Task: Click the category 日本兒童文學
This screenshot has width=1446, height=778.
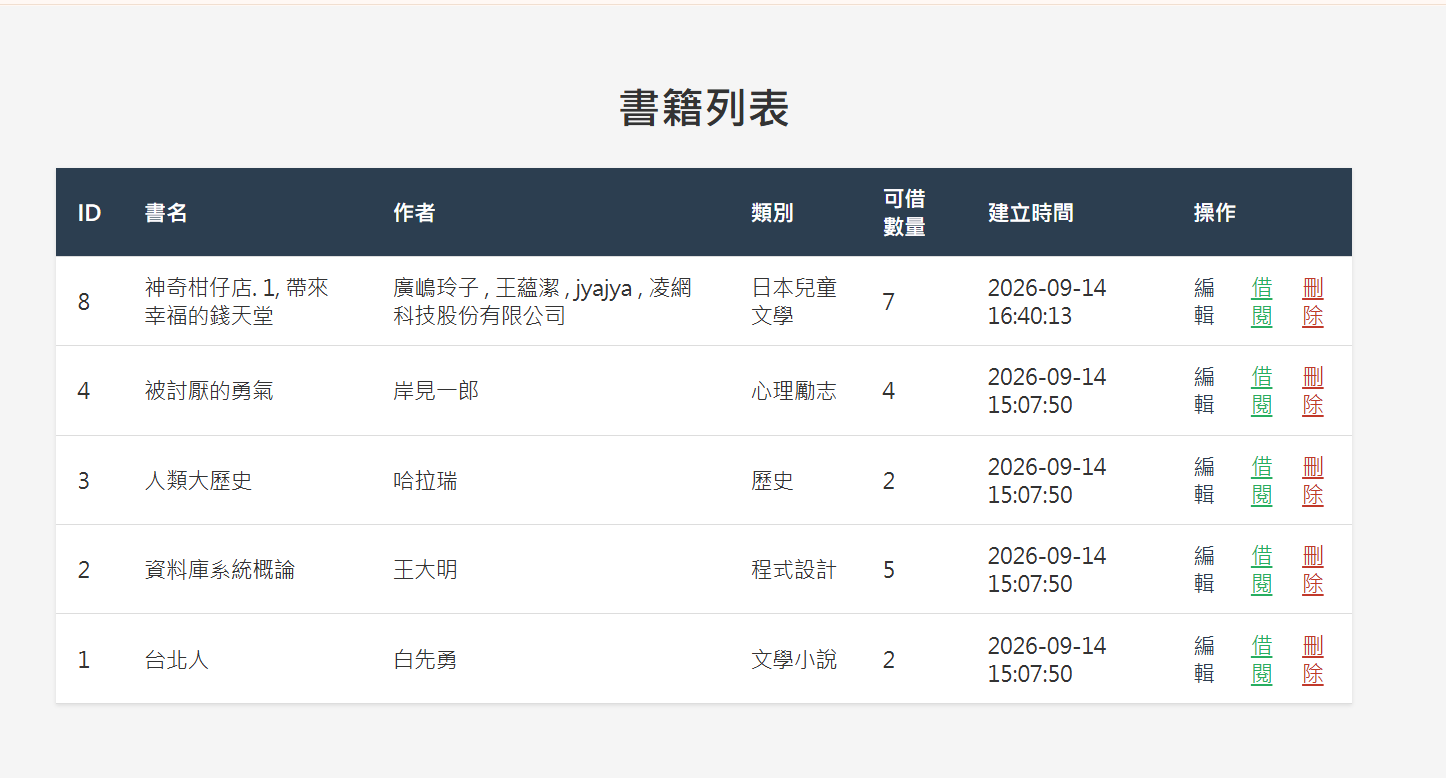Action: pyautogui.click(x=794, y=302)
